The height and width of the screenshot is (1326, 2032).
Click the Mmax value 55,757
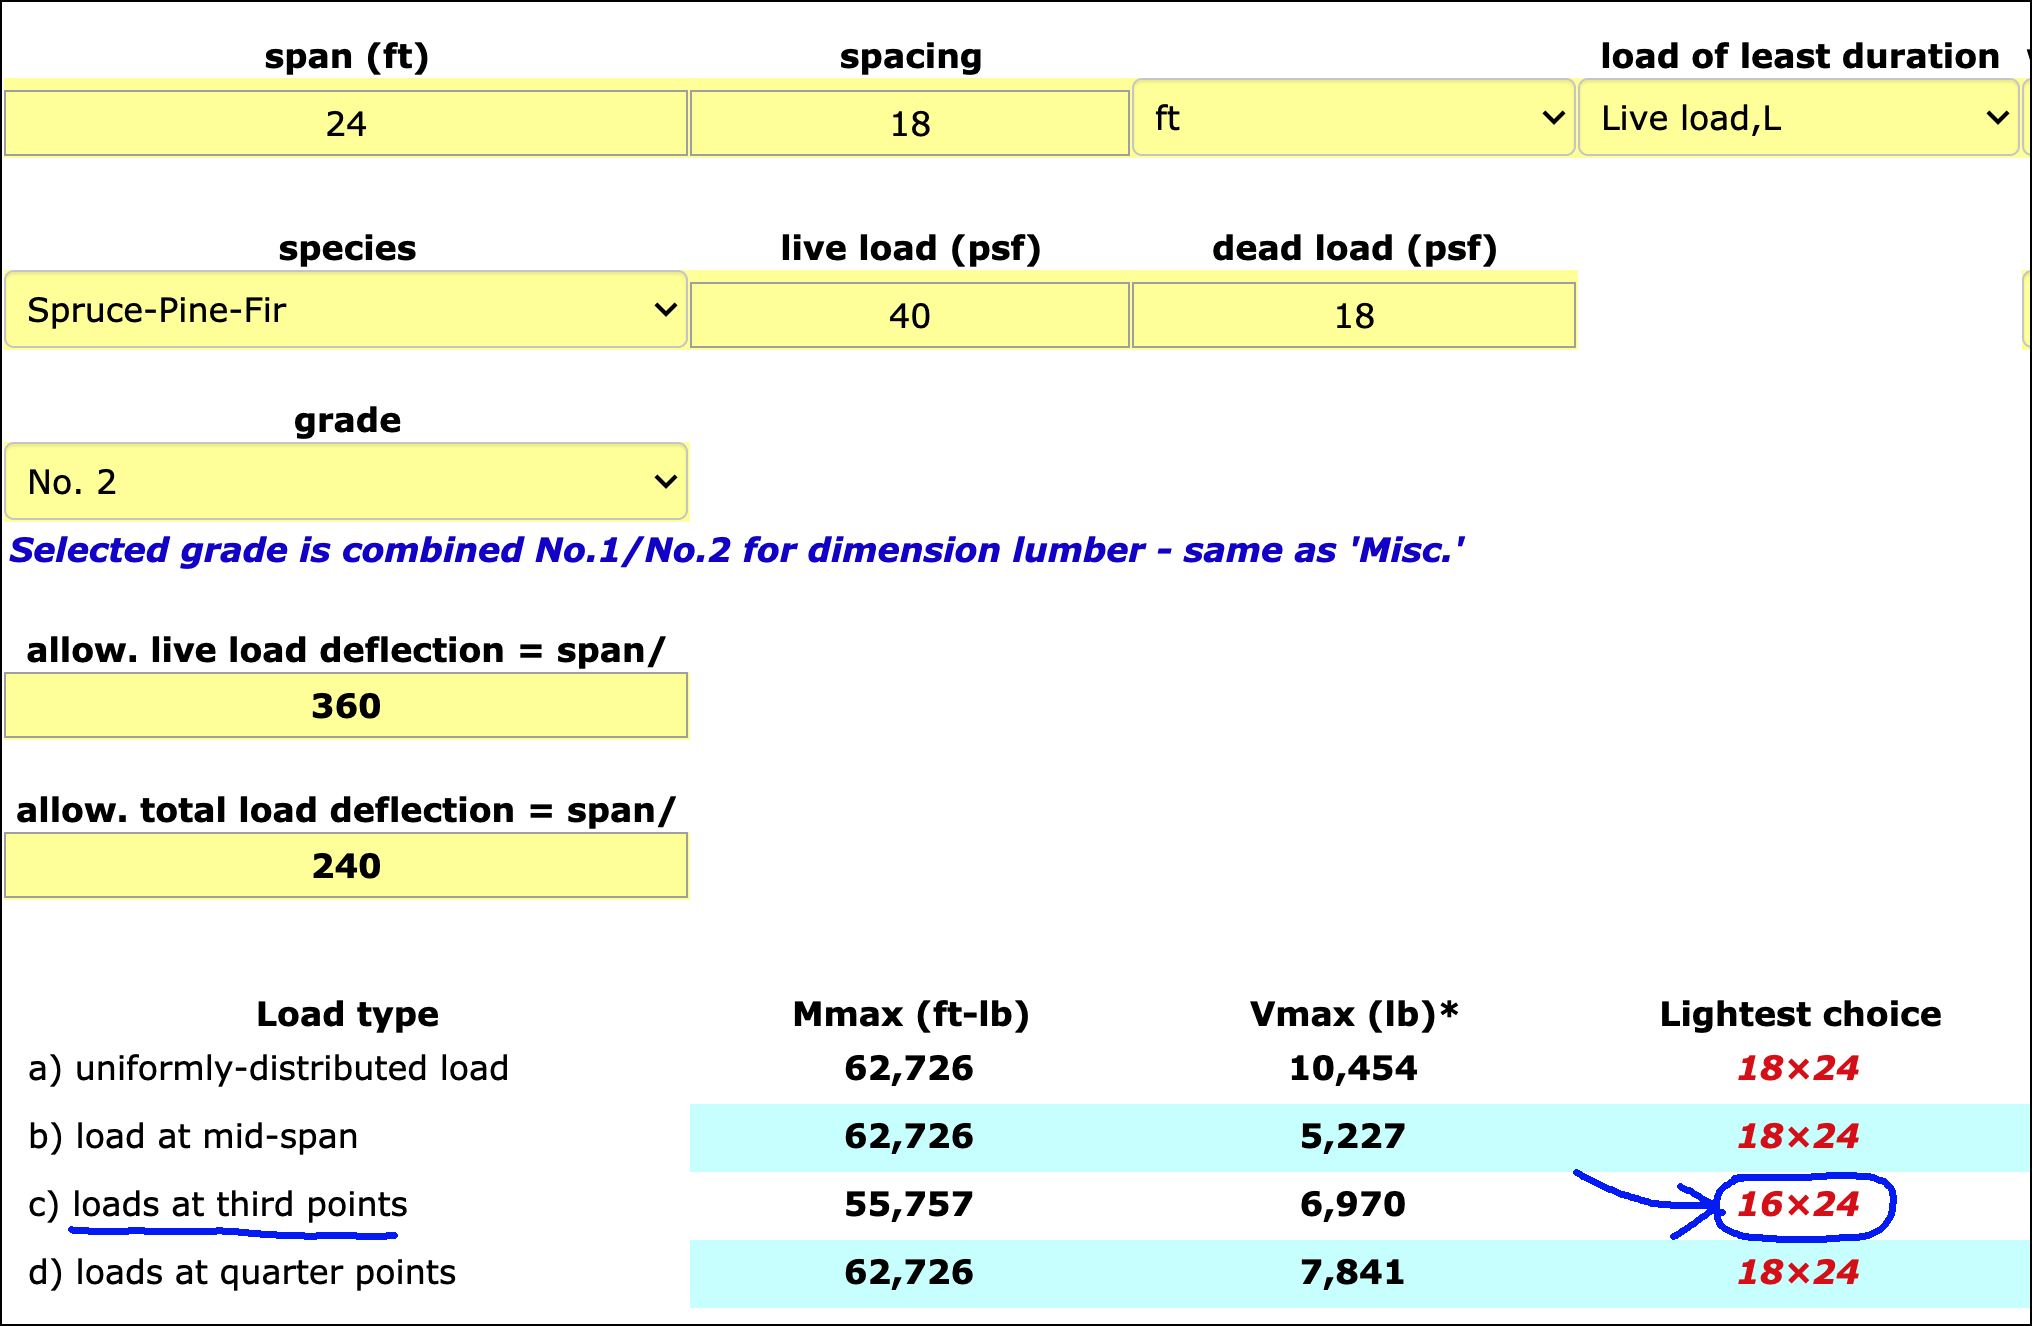pyautogui.click(x=908, y=1204)
